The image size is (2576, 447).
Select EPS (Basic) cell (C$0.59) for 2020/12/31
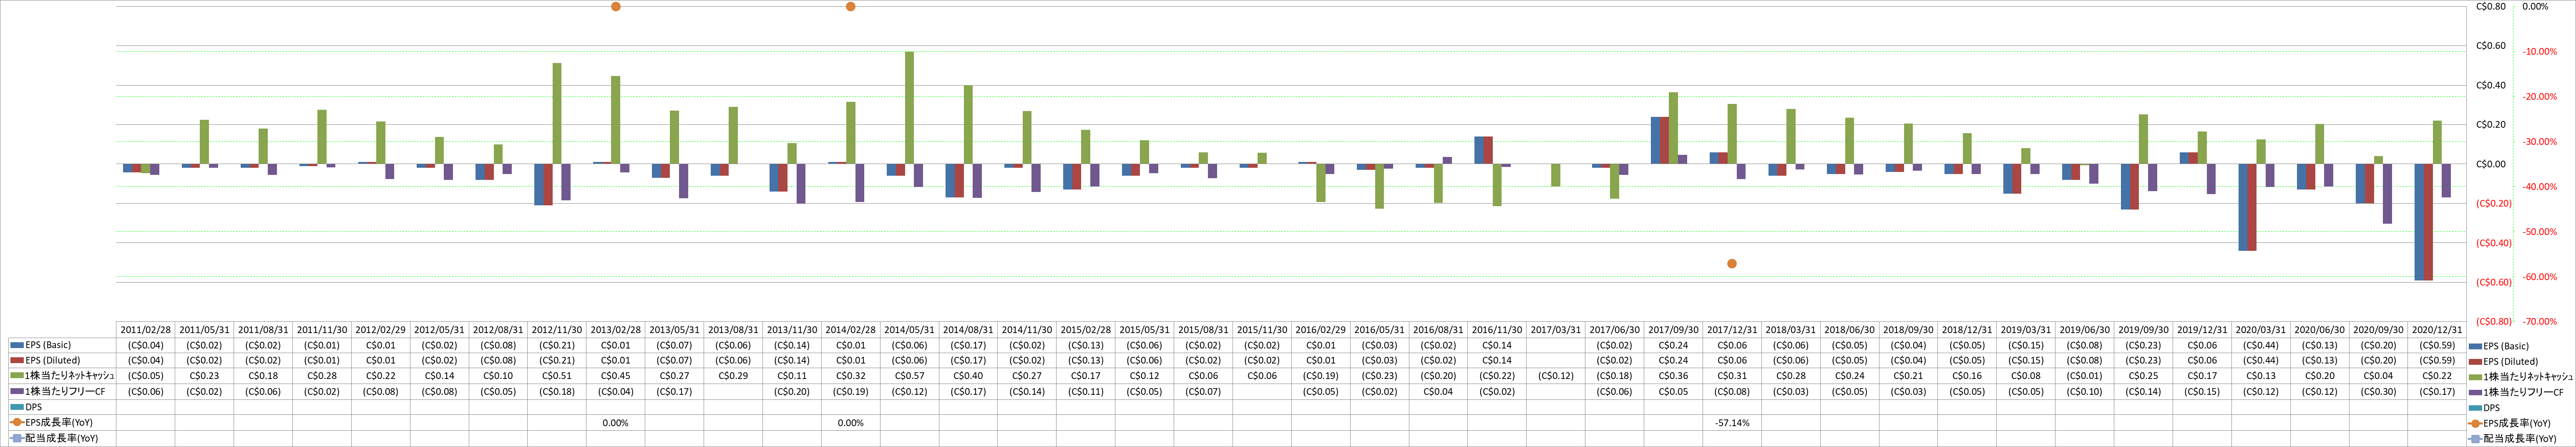[2437, 345]
